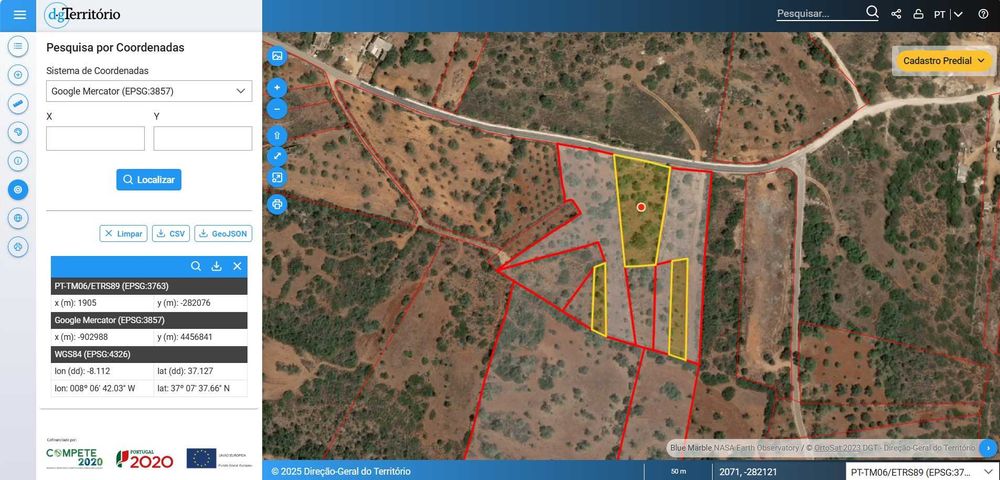This screenshot has height=480, width=1000.
Task: Click the Portugal 2020 logo
Action: 145,459
